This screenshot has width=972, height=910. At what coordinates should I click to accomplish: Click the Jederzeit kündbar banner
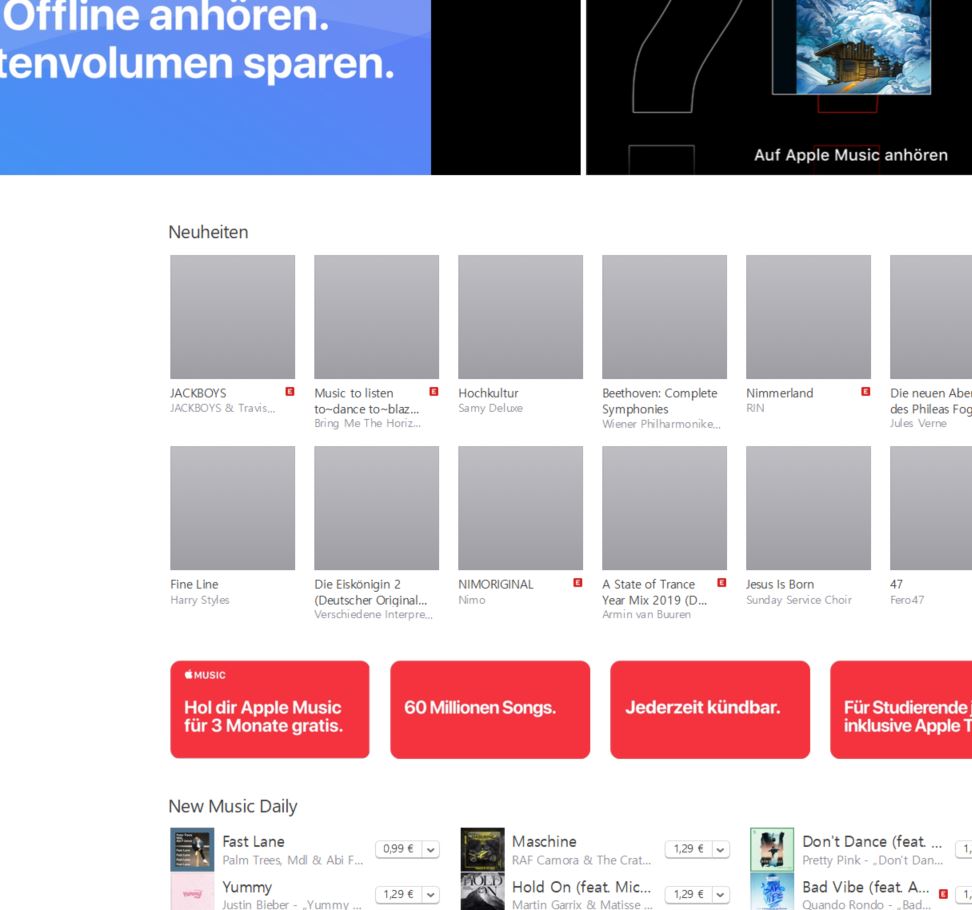click(x=710, y=709)
